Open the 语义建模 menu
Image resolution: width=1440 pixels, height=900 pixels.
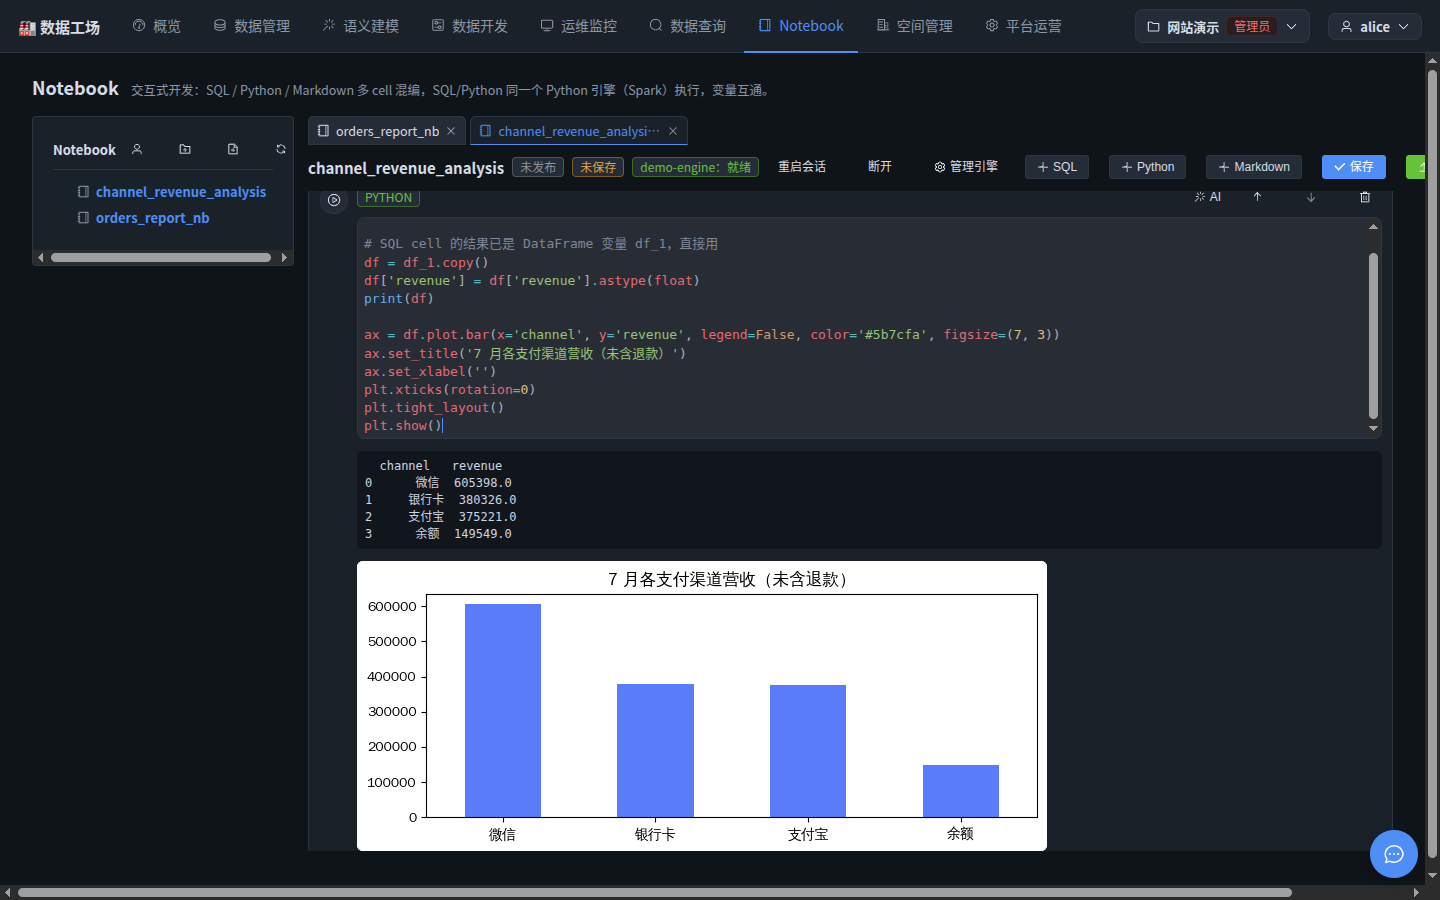(361, 26)
